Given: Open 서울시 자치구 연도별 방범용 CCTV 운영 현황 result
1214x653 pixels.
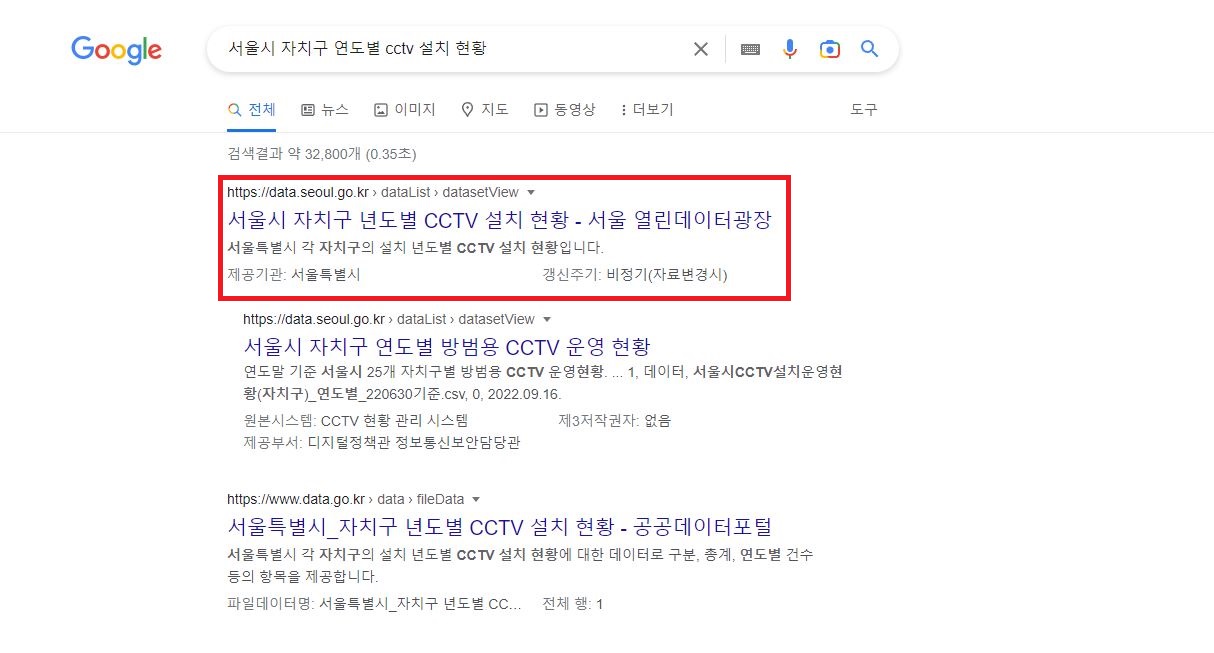Looking at the screenshot, I should tap(447, 347).
